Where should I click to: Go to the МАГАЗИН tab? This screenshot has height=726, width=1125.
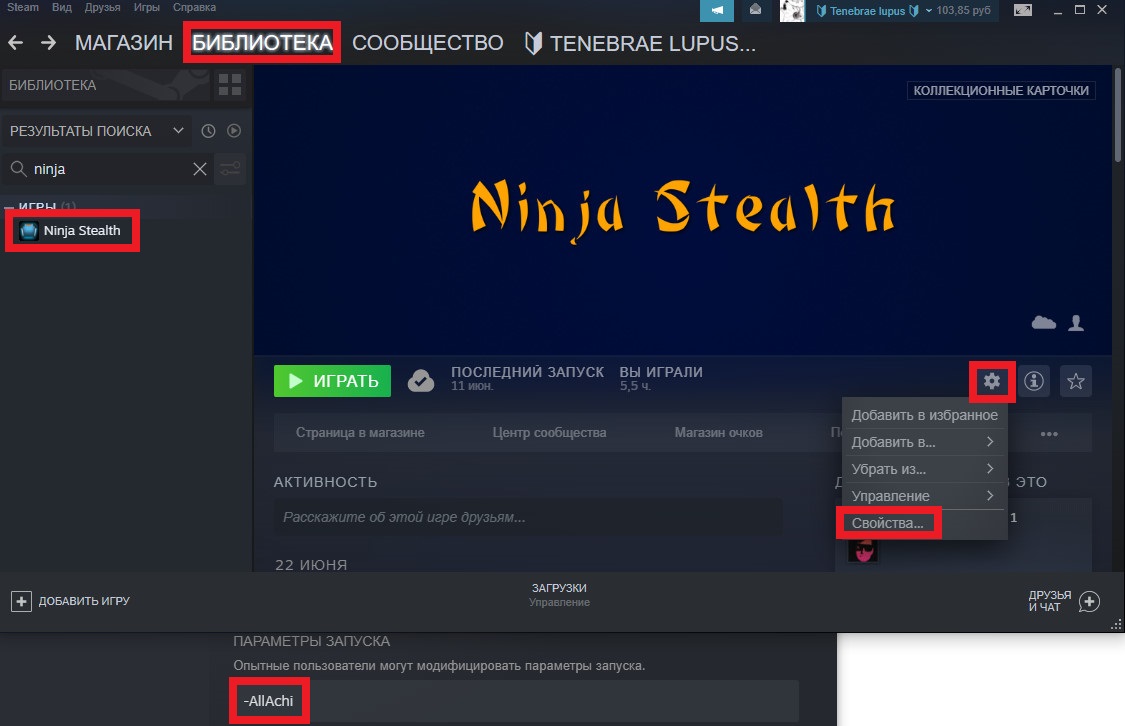[x=123, y=43]
